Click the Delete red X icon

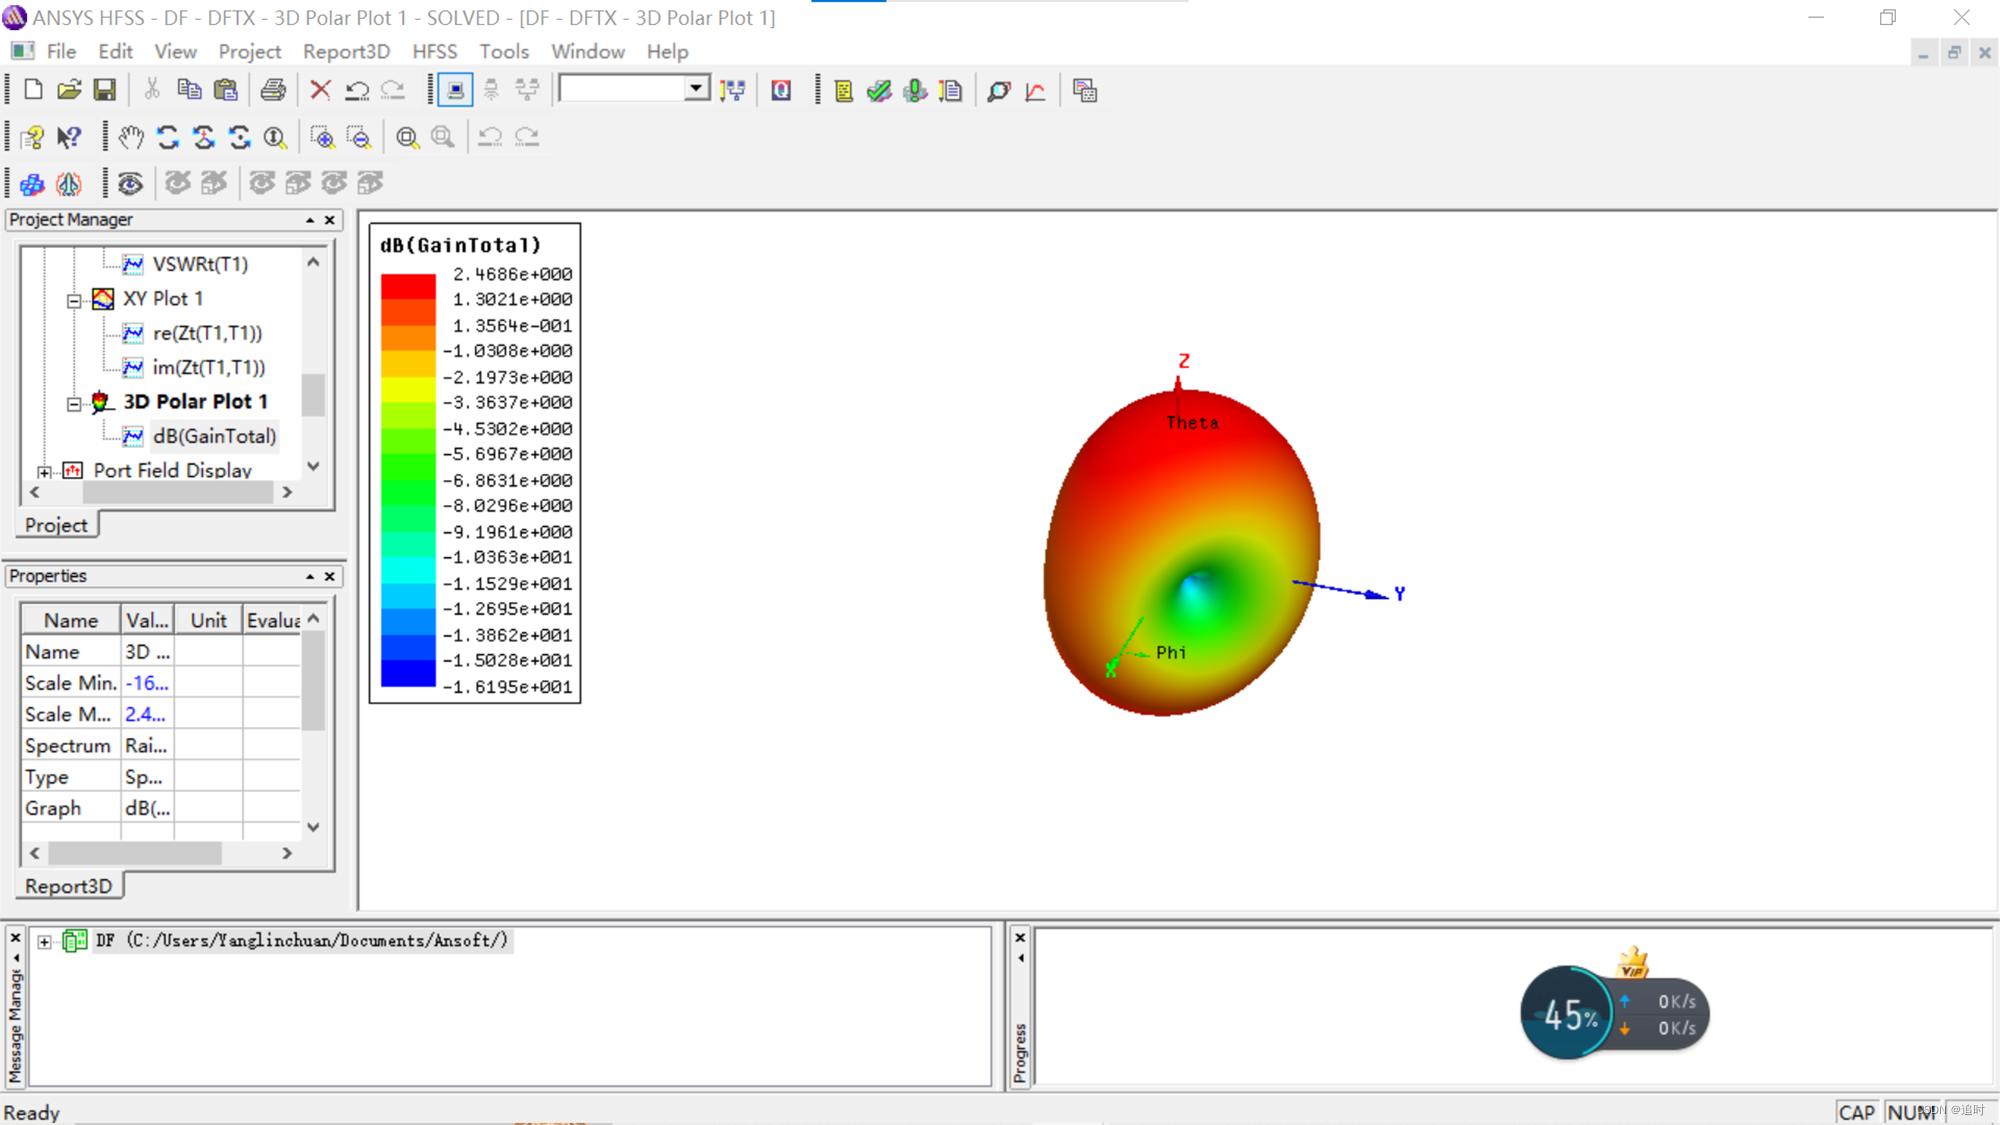320,91
